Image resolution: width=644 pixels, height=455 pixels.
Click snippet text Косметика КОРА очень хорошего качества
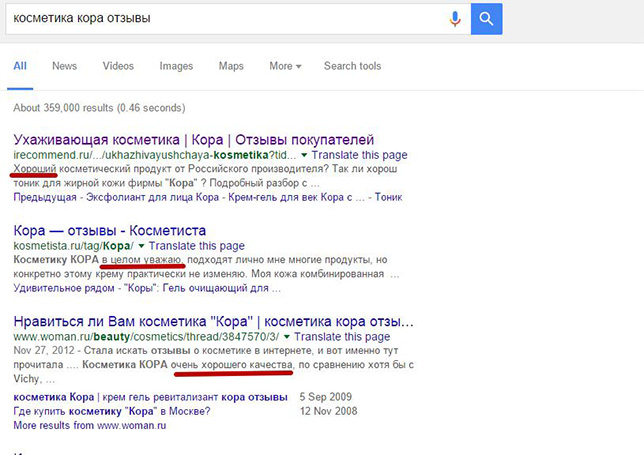[x=188, y=365]
